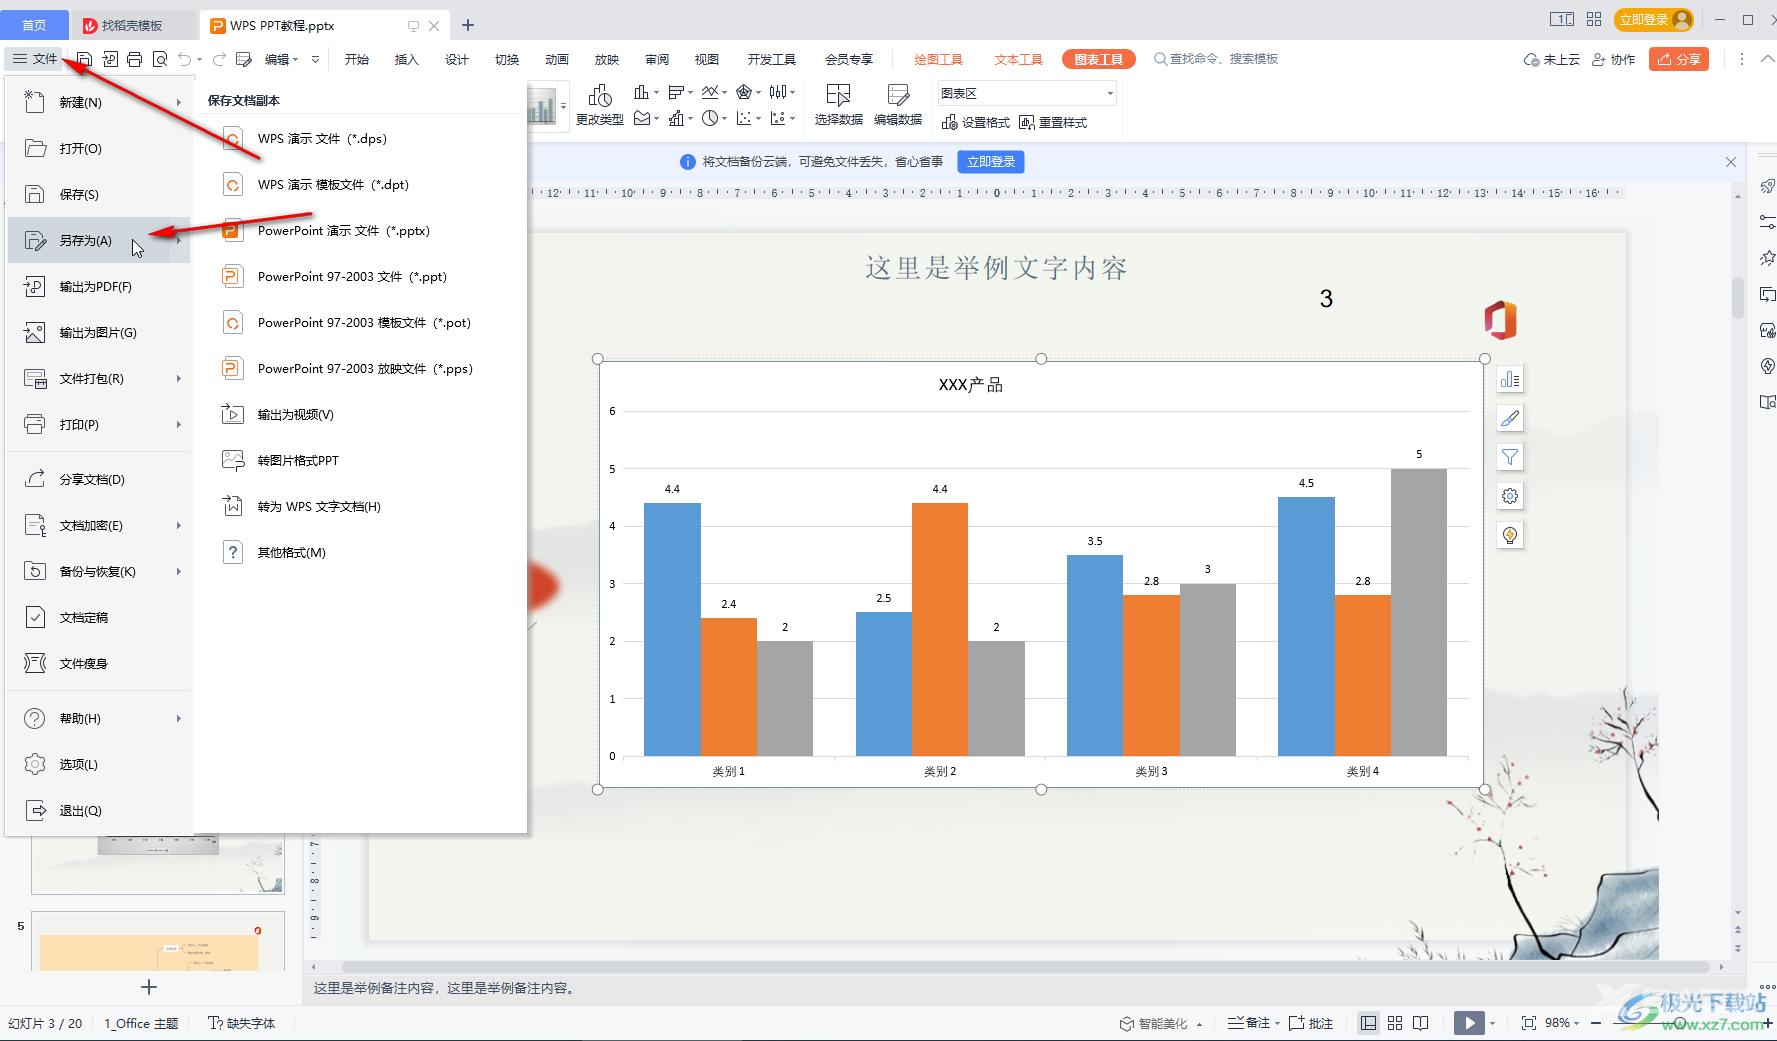Switch to the 设计 ribbon tab

pyautogui.click(x=457, y=60)
